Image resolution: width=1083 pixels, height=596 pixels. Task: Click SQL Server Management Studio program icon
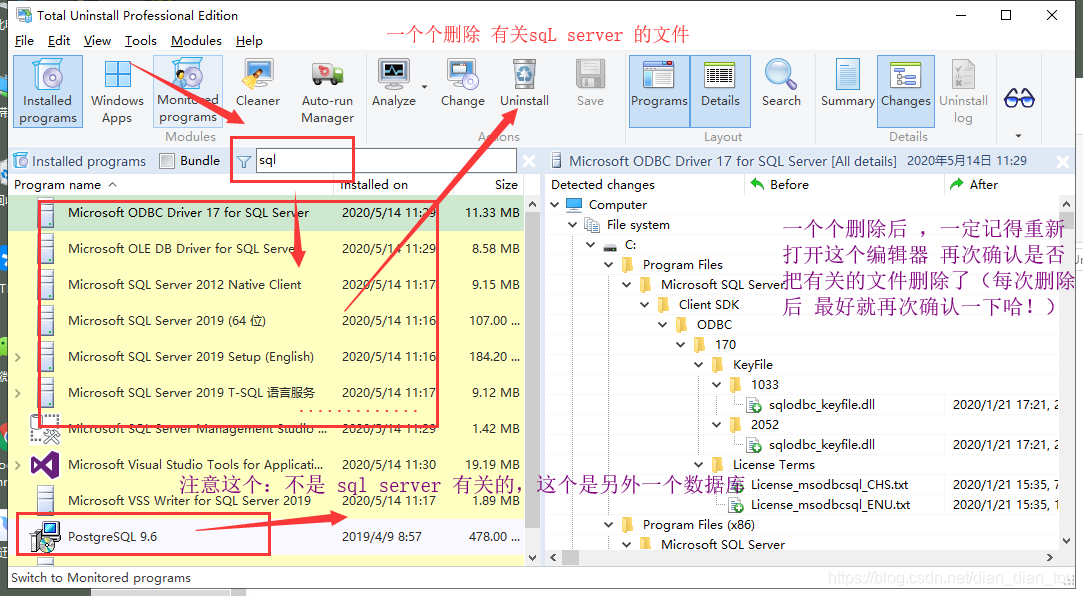tap(45, 429)
